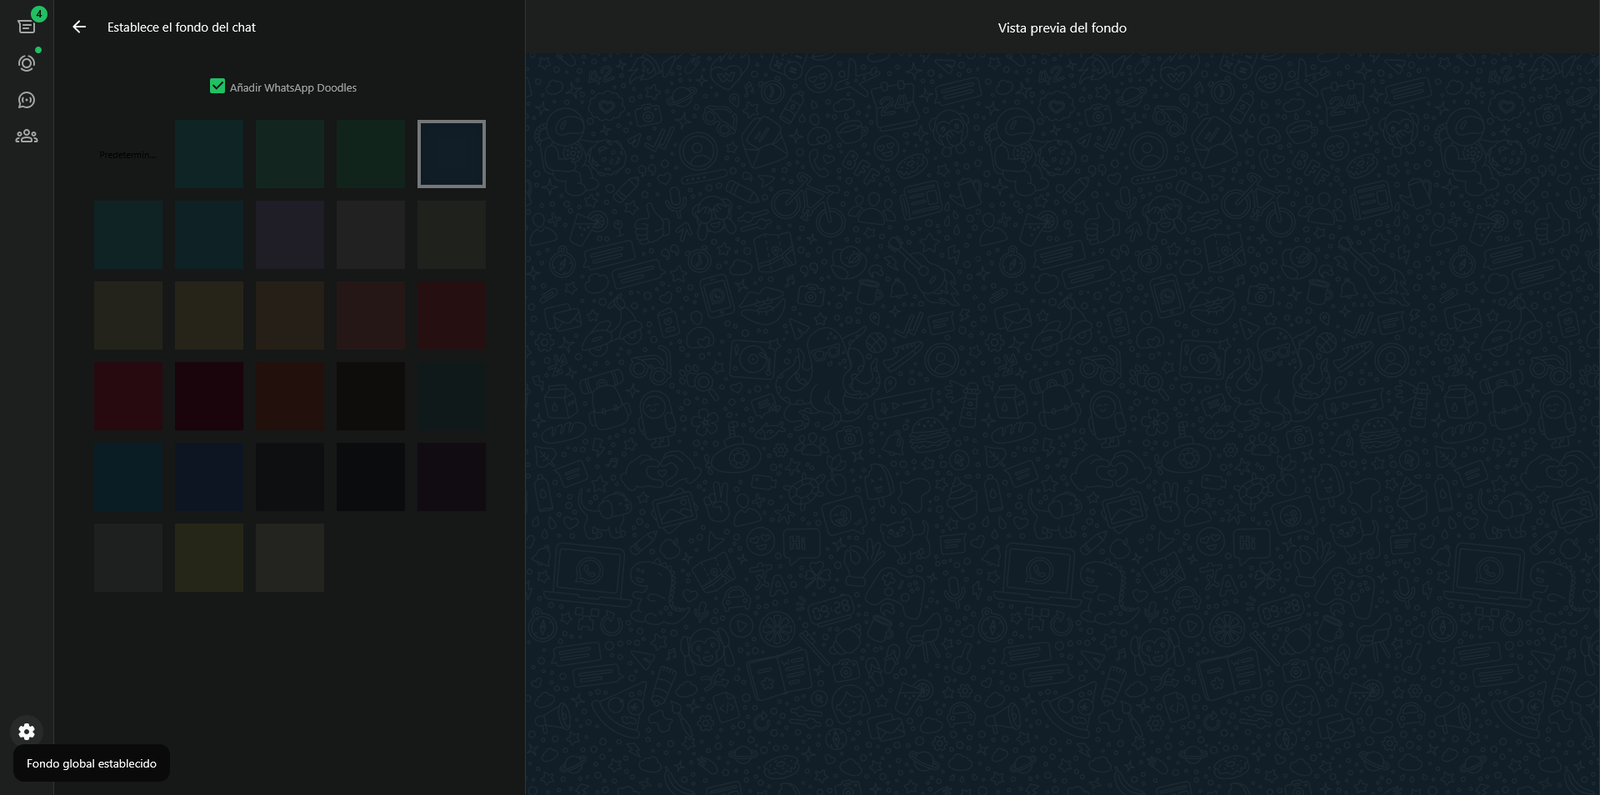Pick the dark wine swatch, second in fourth row
The image size is (1600, 795).
209,396
